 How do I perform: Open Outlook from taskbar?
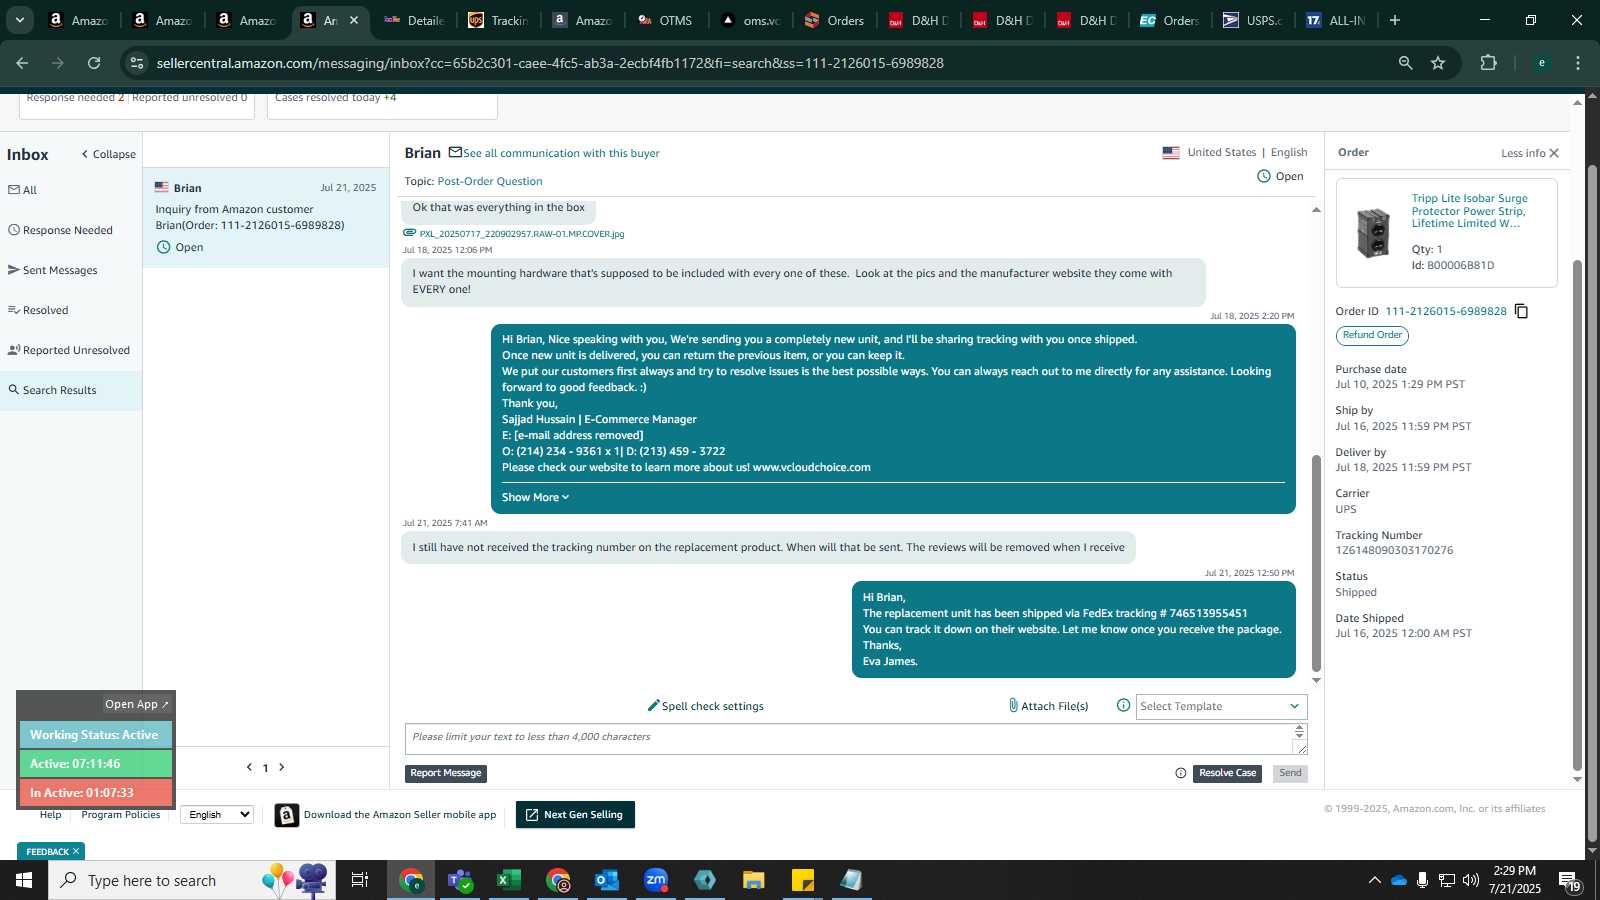point(607,880)
